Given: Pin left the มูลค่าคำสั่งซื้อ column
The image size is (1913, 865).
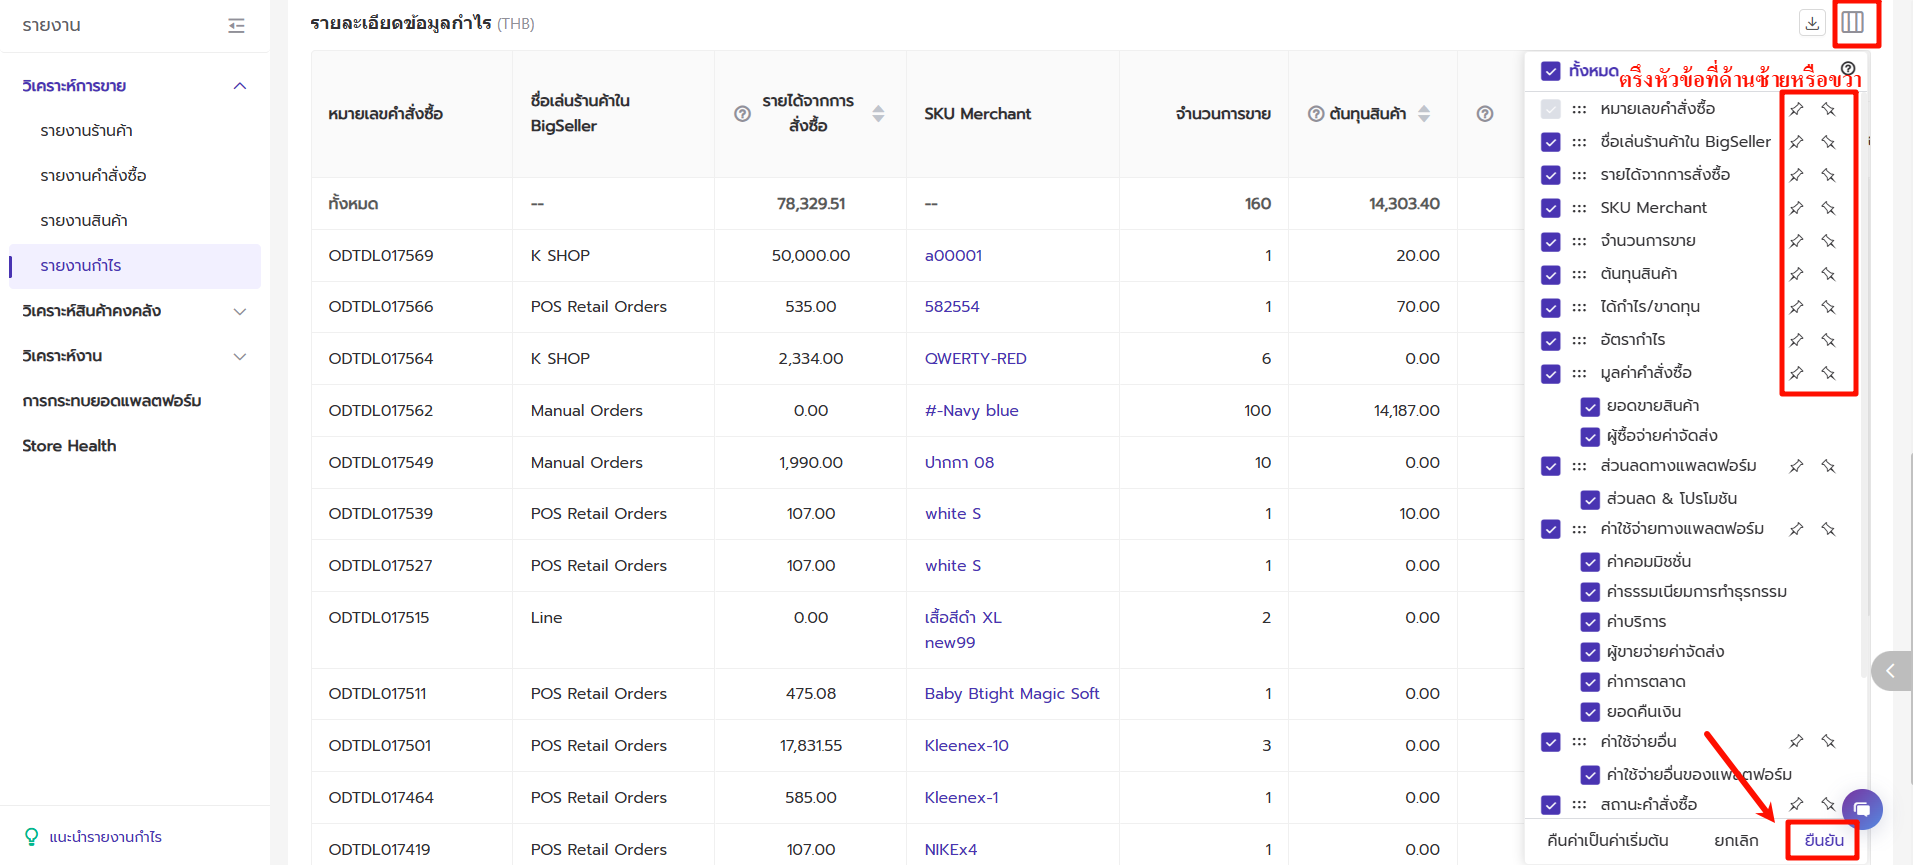Looking at the screenshot, I should (1796, 373).
